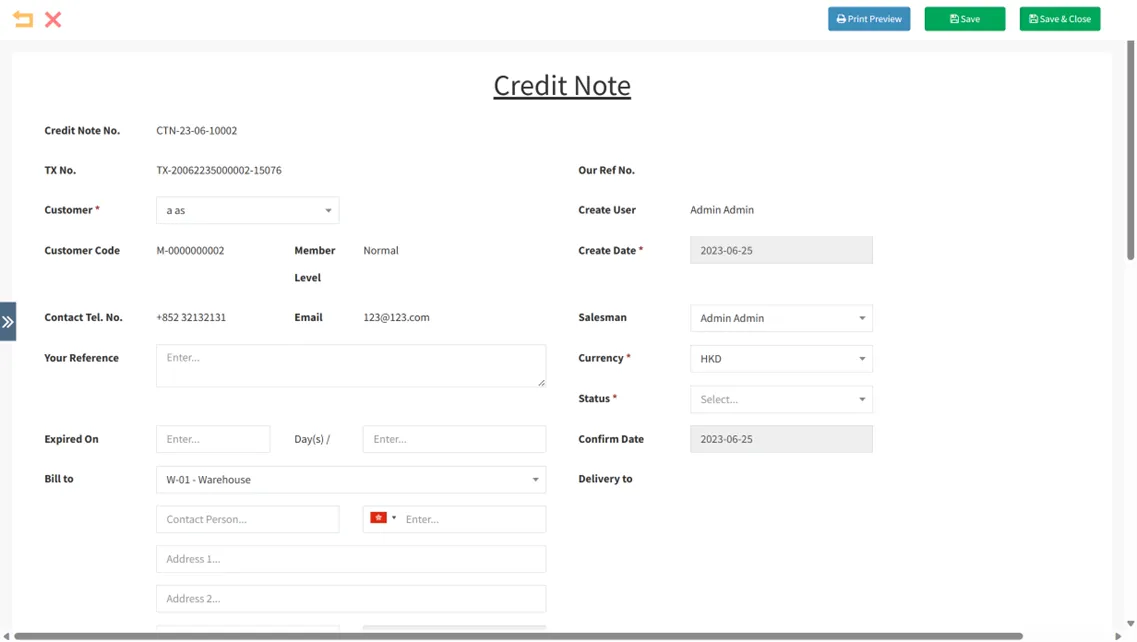Open the Currency dropdown showing HKD
The image size is (1137, 642).
[x=780, y=359]
